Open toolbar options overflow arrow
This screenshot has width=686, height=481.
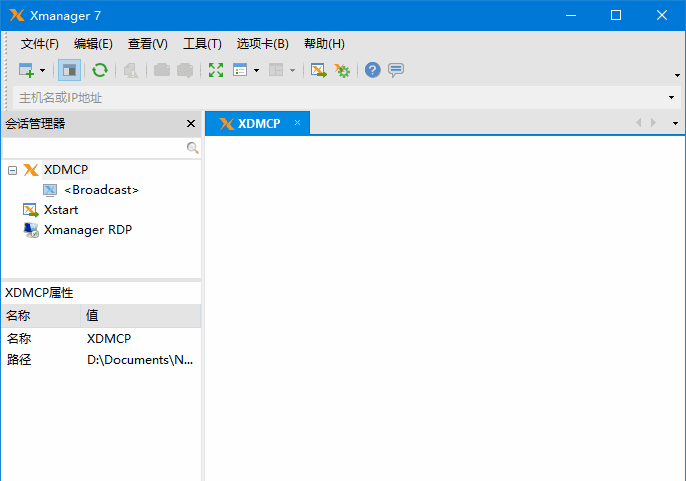click(677, 75)
